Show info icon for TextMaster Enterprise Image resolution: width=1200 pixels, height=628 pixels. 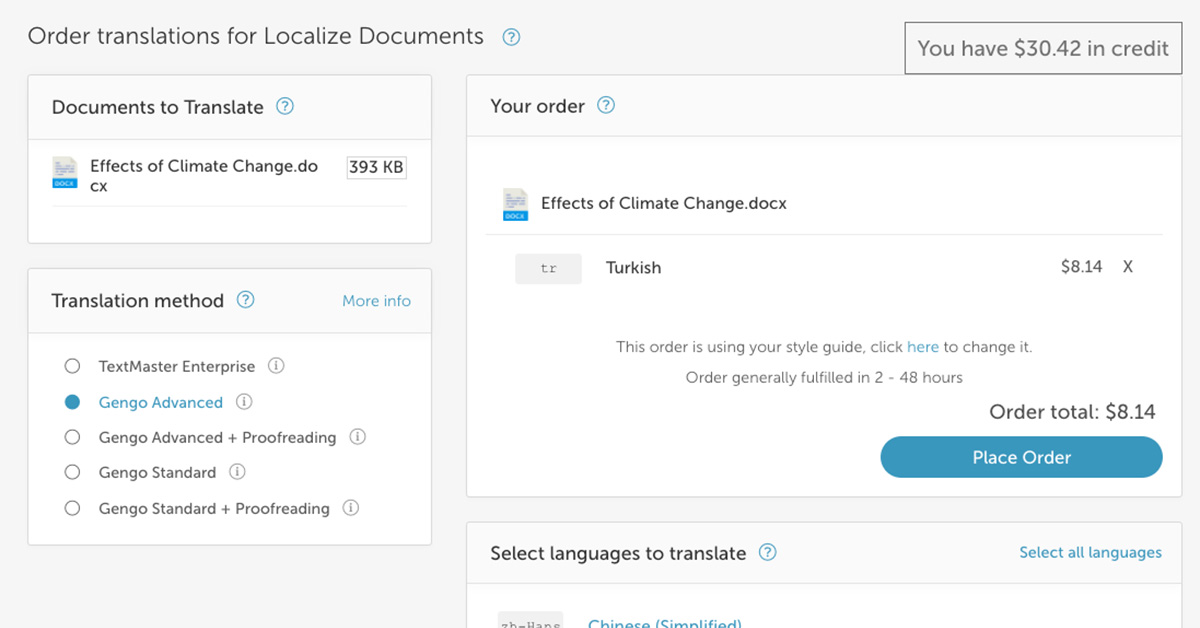(x=277, y=366)
